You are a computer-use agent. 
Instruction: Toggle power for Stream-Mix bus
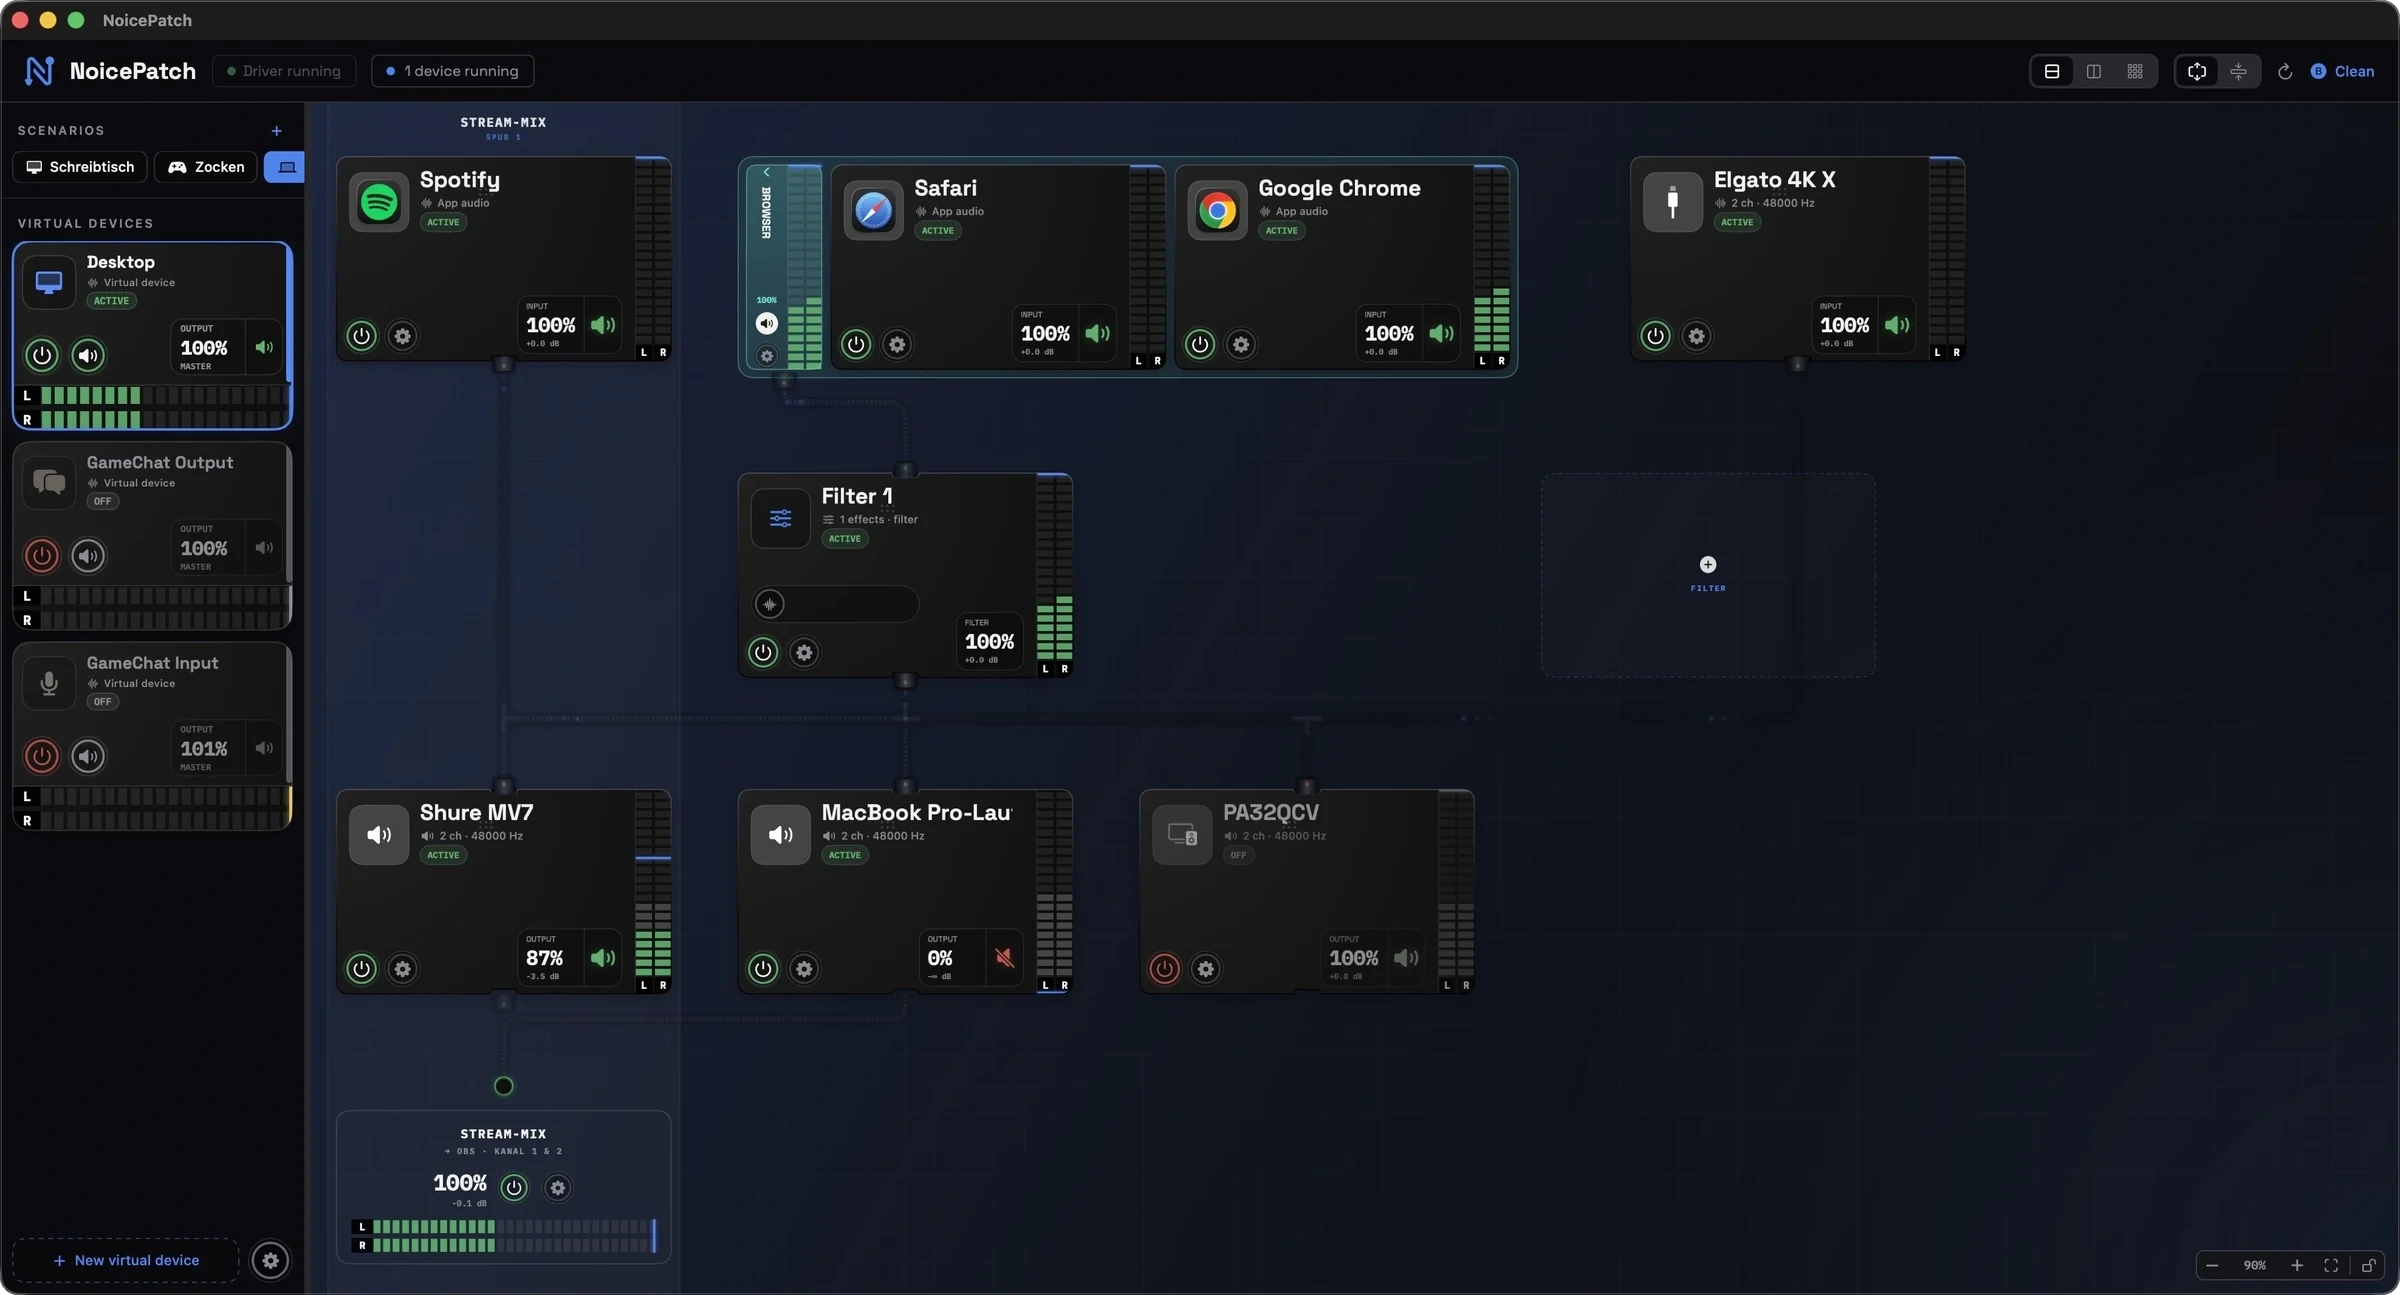pyautogui.click(x=514, y=1188)
